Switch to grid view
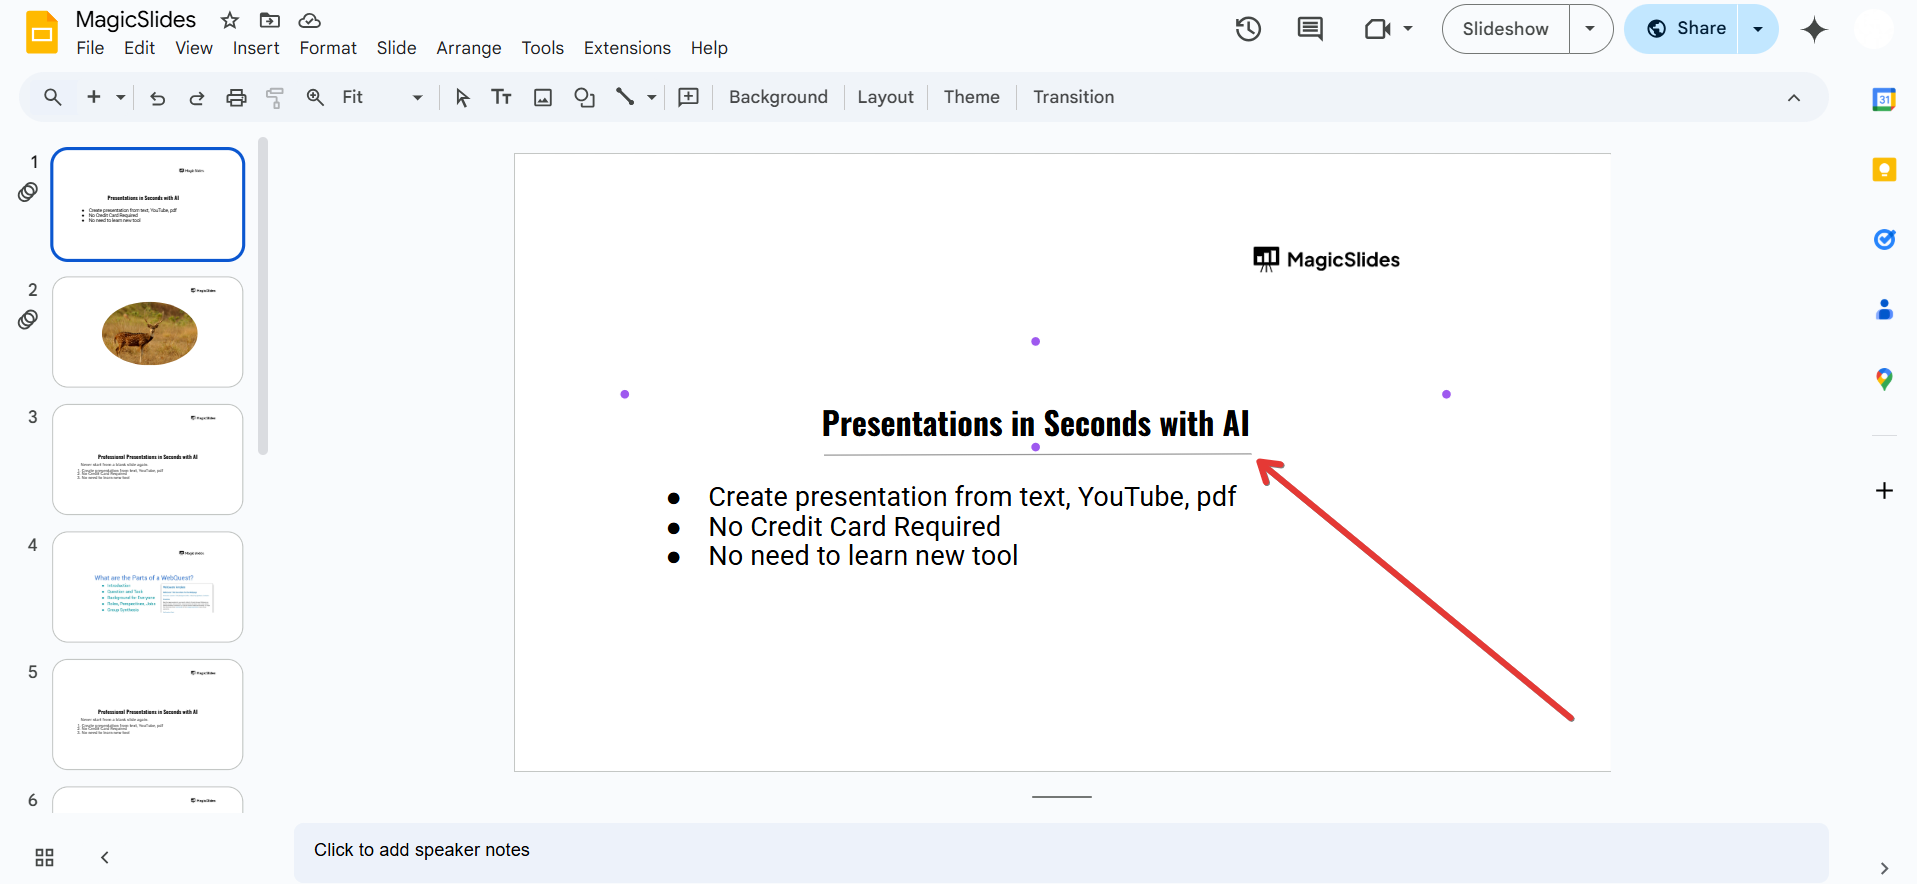Screen dimensions: 1917x884 pyautogui.click(x=44, y=858)
